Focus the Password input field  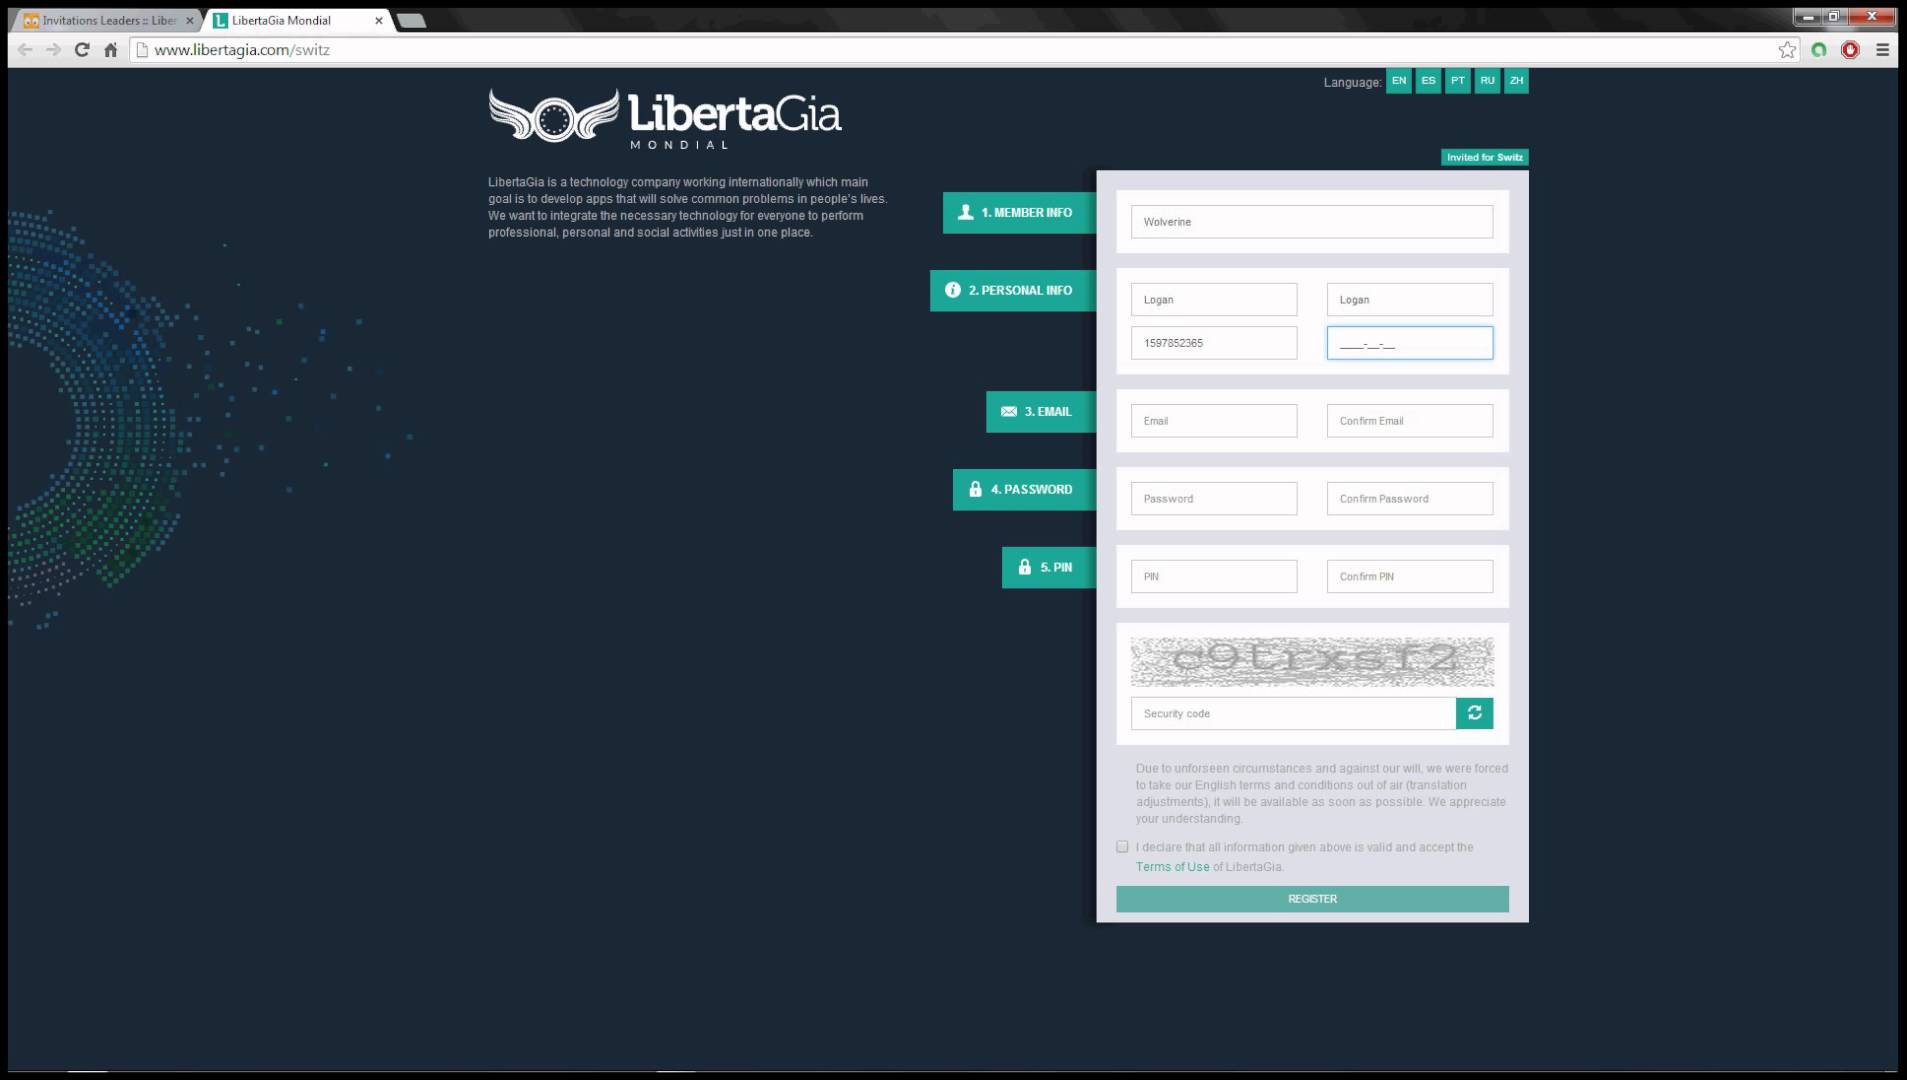[1214, 499]
